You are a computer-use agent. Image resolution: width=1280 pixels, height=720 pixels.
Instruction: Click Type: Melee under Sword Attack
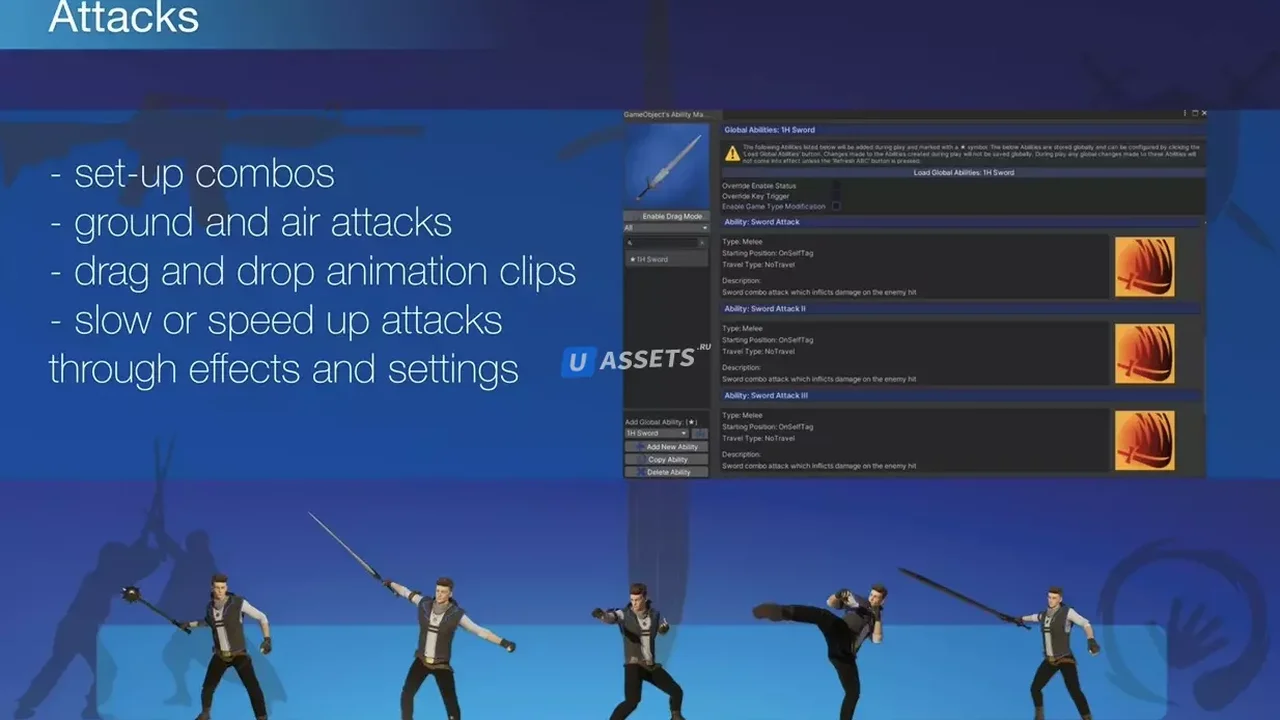(742, 242)
